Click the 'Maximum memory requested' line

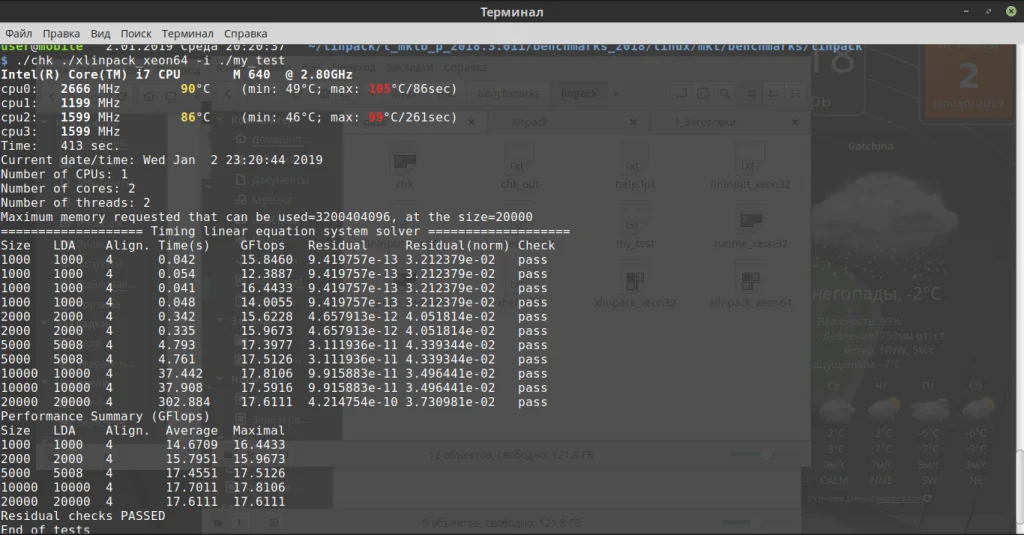[x=266, y=217]
